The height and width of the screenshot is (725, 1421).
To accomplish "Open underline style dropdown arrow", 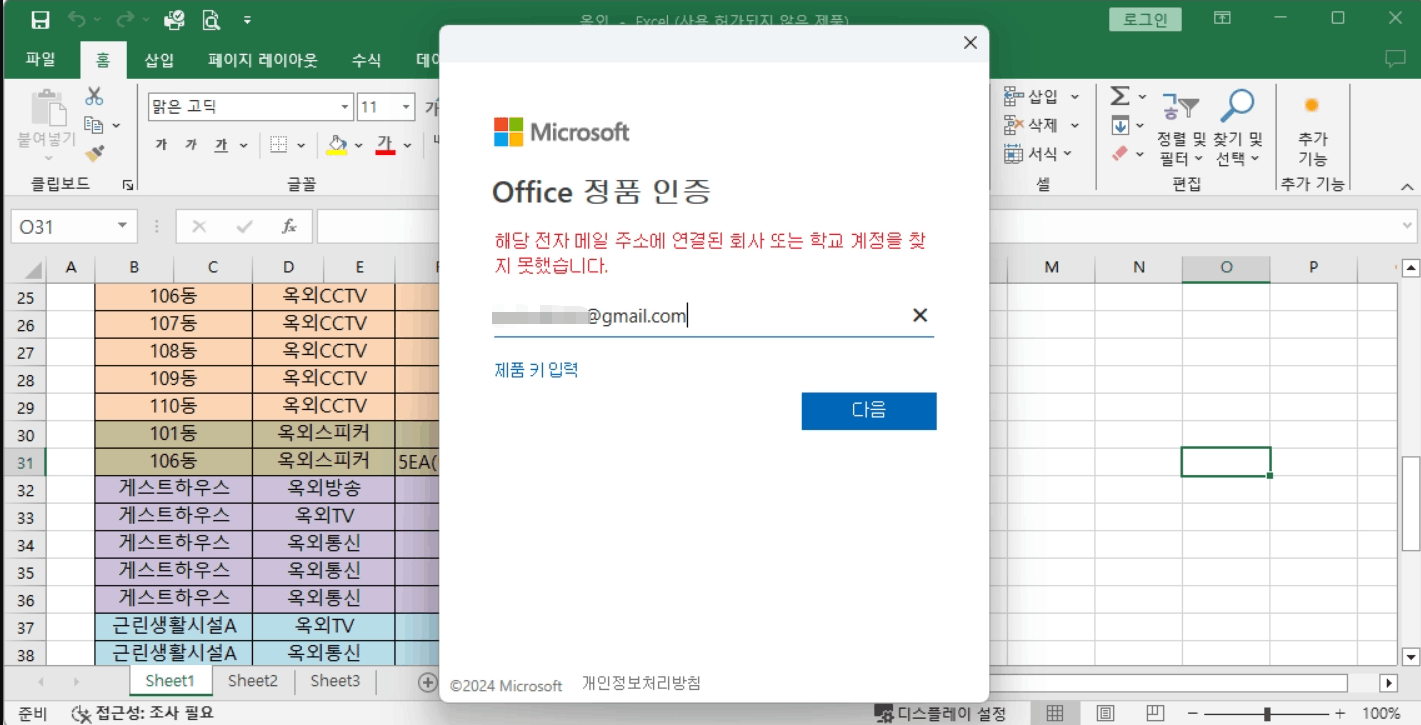I will tap(244, 146).
